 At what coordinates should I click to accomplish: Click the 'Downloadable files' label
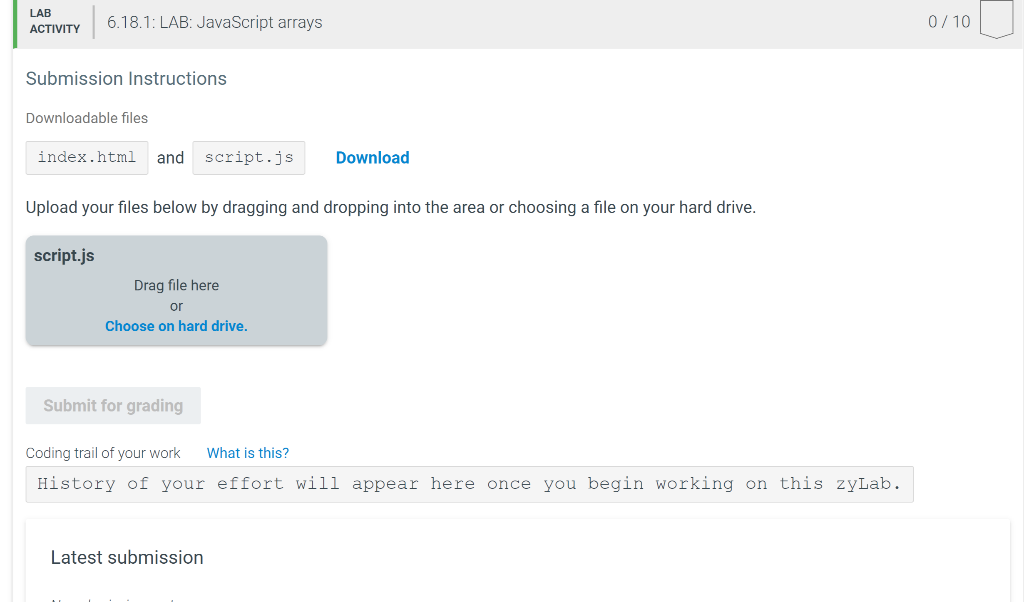point(87,118)
